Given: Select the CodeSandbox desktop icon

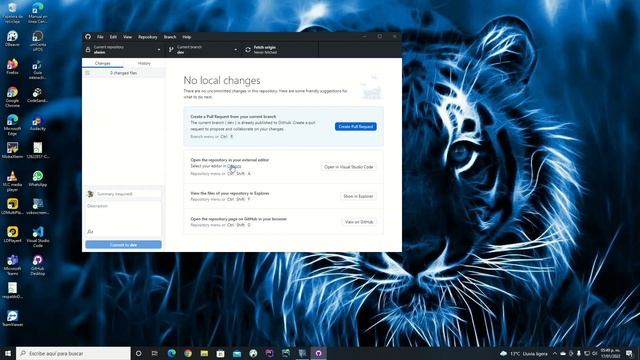Looking at the screenshot, I should pyautogui.click(x=38, y=95).
